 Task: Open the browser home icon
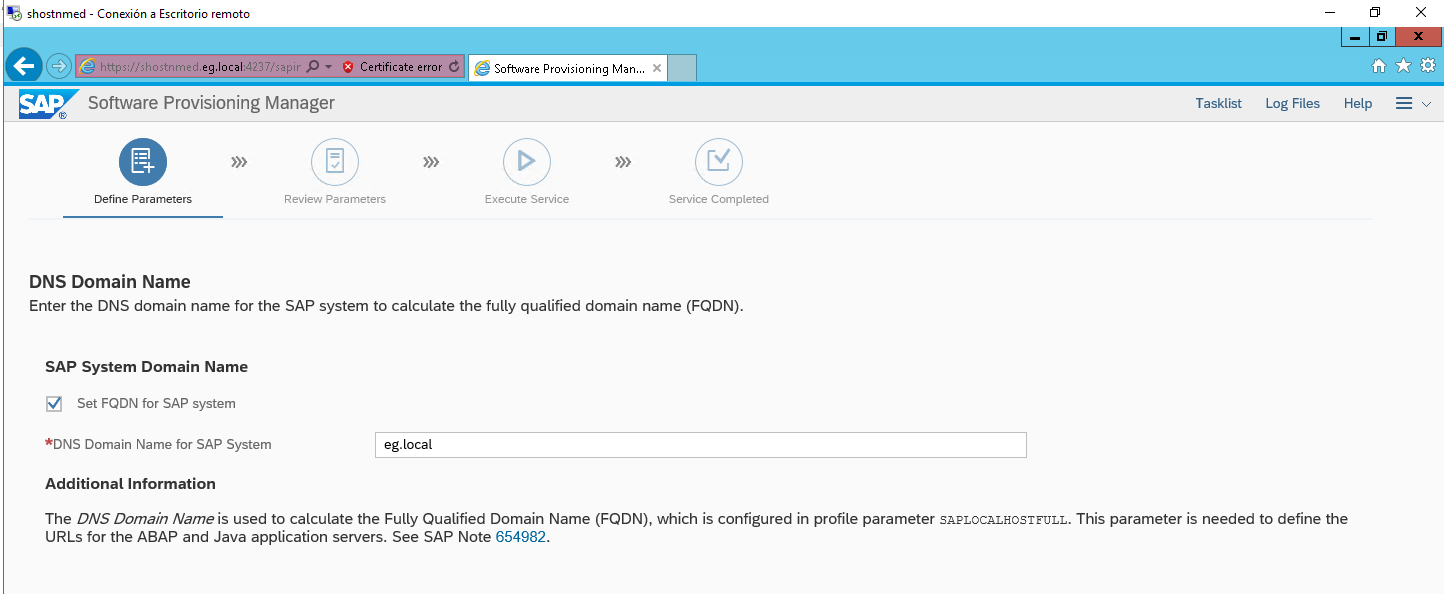1379,66
